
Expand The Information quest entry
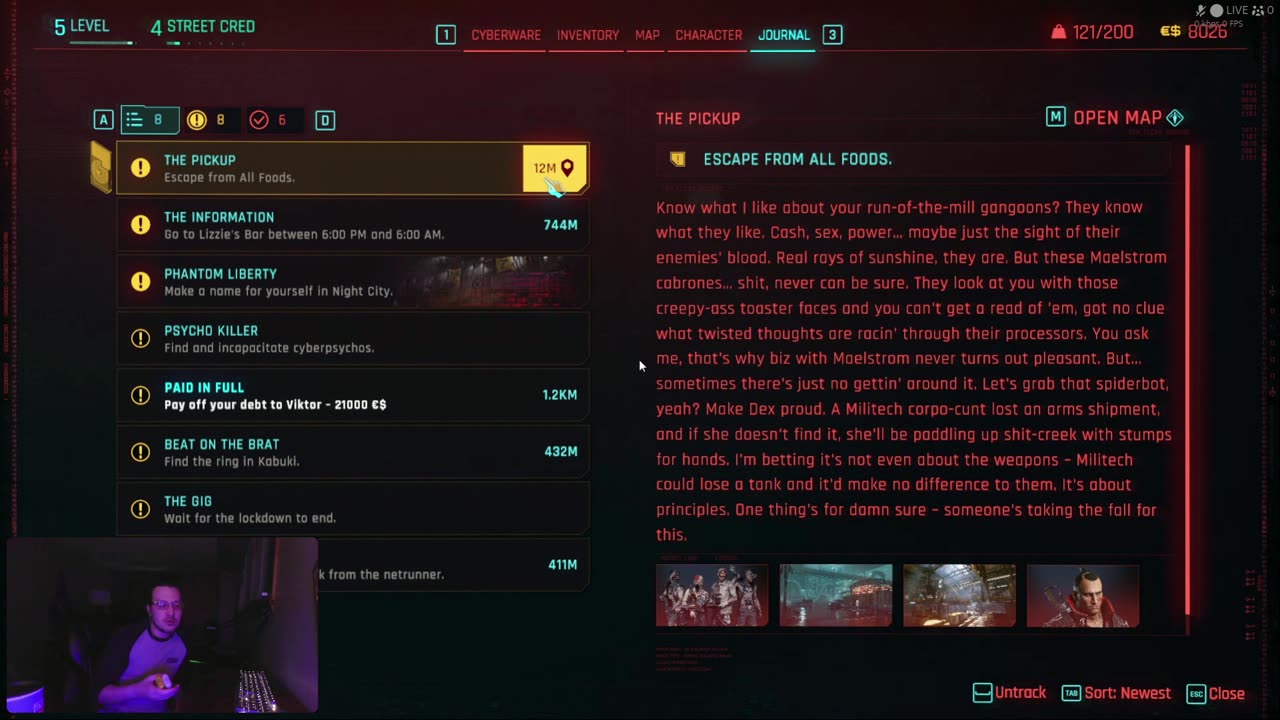(x=352, y=225)
